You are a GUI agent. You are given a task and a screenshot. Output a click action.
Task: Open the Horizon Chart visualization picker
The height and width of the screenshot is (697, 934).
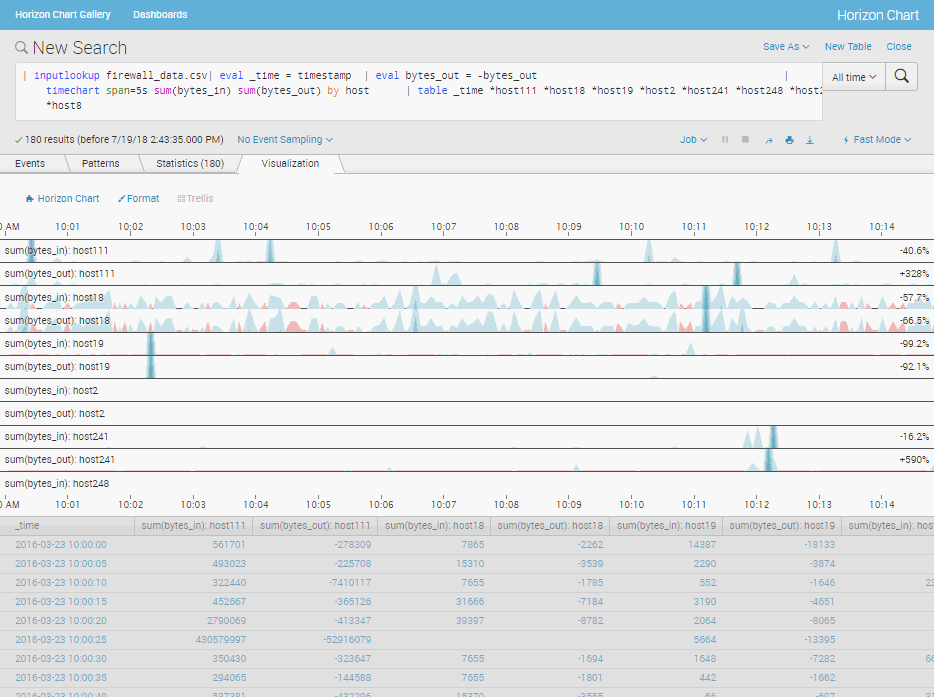point(63,198)
